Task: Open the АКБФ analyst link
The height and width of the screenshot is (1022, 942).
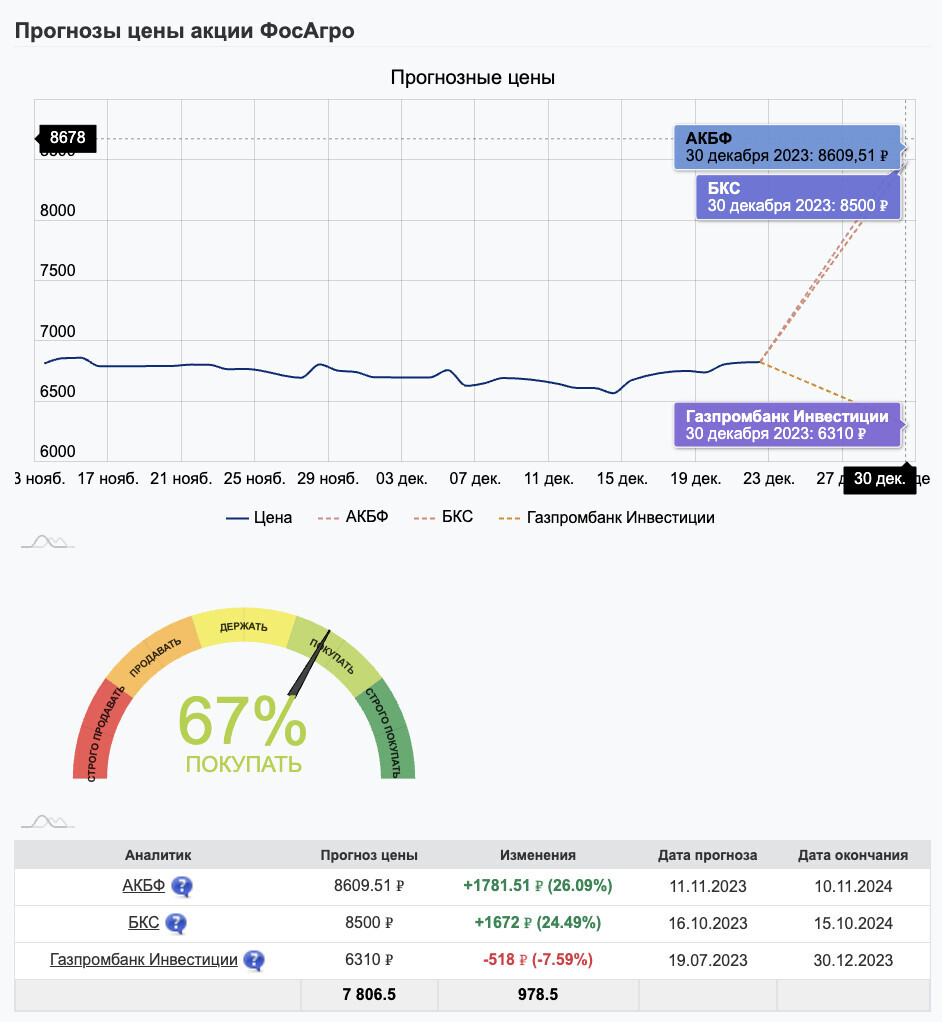Action: tap(143, 886)
